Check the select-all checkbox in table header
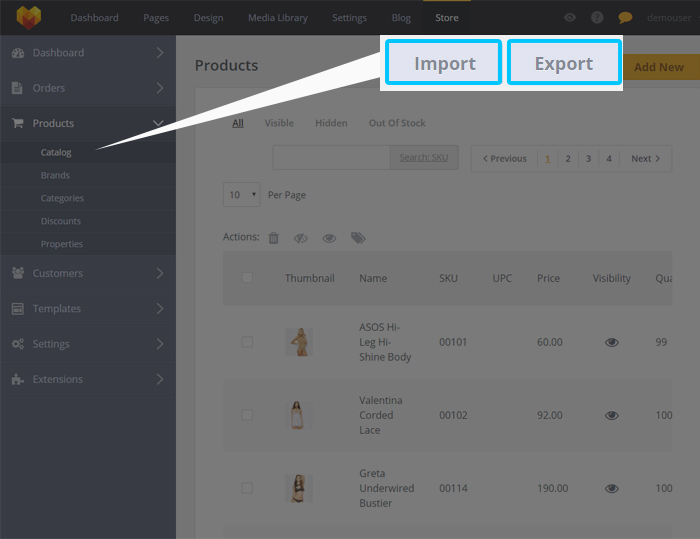The image size is (700, 539). tap(247, 278)
